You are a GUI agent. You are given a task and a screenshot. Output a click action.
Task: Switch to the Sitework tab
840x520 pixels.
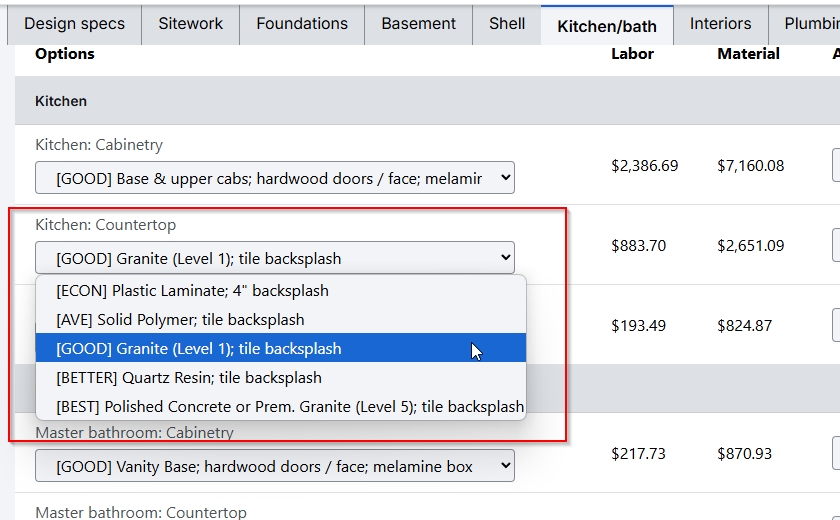[x=190, y=24]
